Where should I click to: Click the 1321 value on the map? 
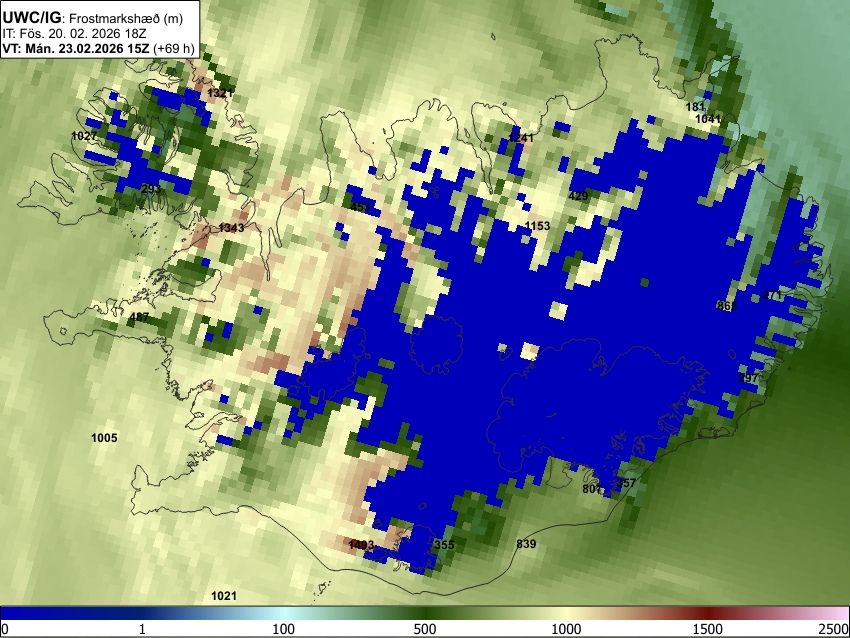point(220,93)
